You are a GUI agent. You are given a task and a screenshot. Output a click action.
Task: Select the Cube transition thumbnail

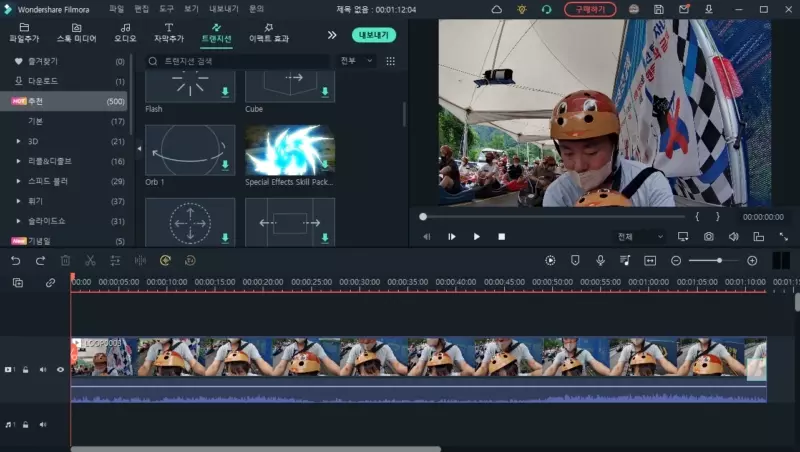pos(290,87)
